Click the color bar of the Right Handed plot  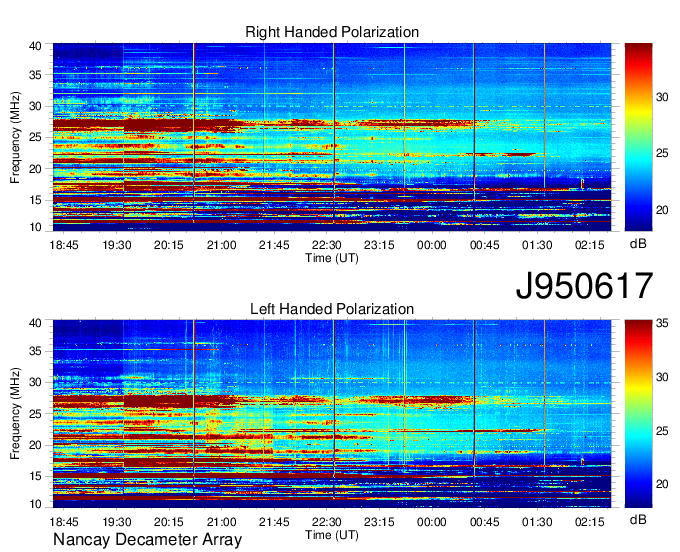(x=638, y=137)
